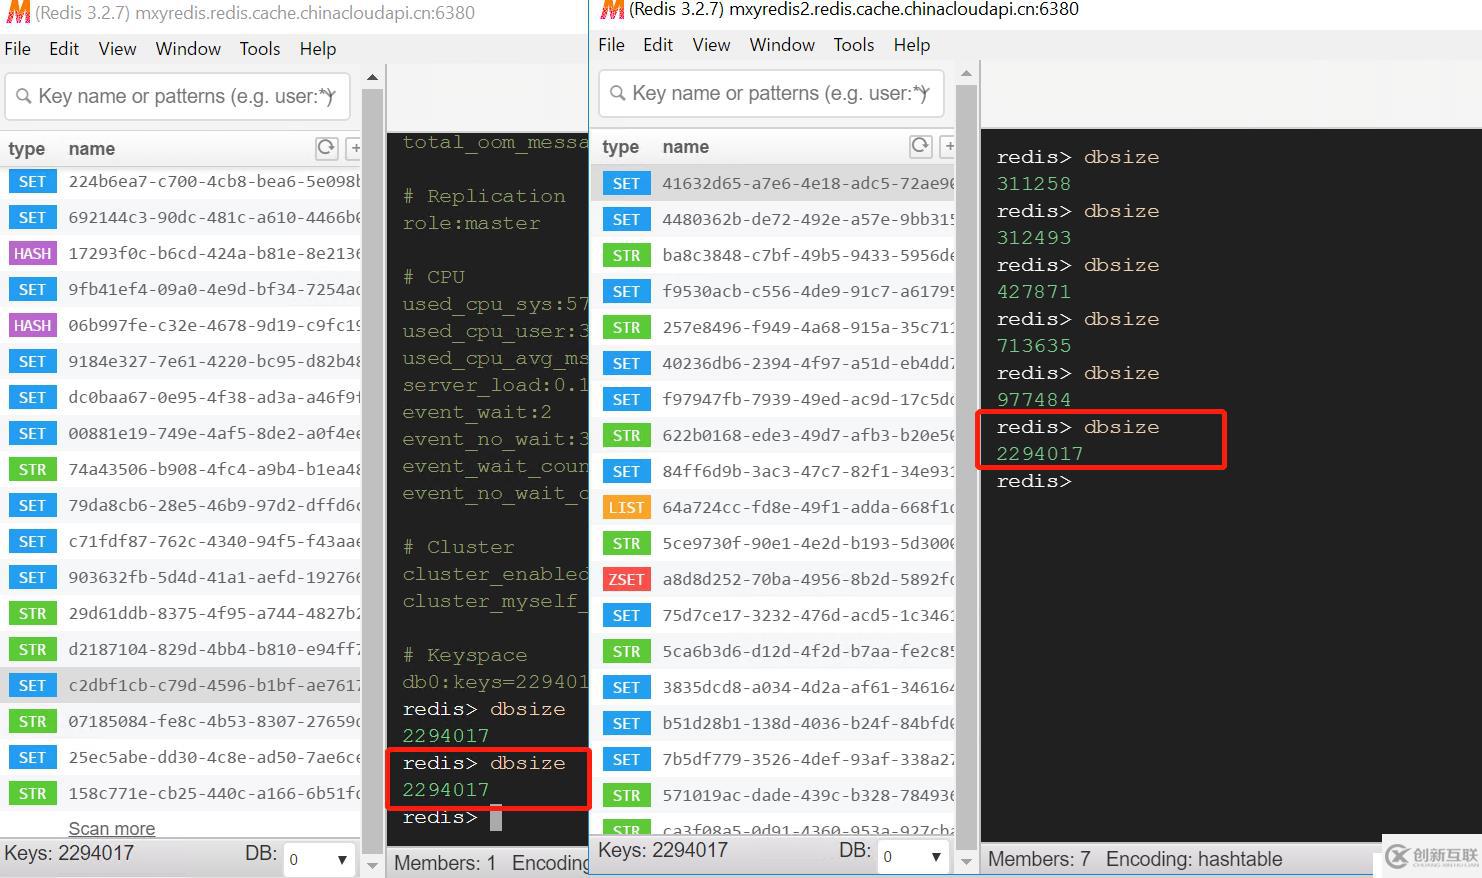This screenshot has width=1482, height=878.
Task: Select LIST key 64a724cc-fd8e-49f1-adda
Action: pos(774,508)
